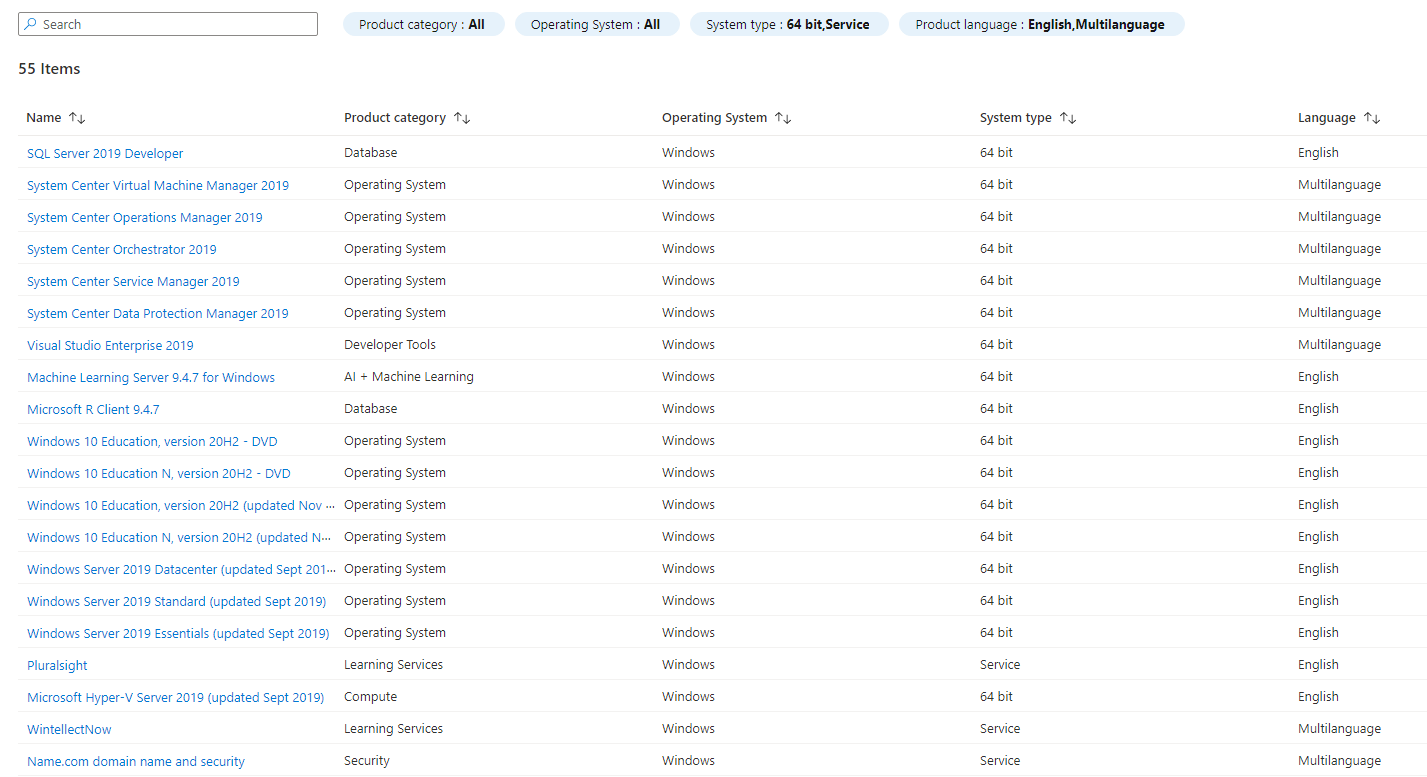Image resolution: width=1427 pixels, height=777 pixels.
Task: Click Multilanguage in Name.com row
Action: 1339,761
